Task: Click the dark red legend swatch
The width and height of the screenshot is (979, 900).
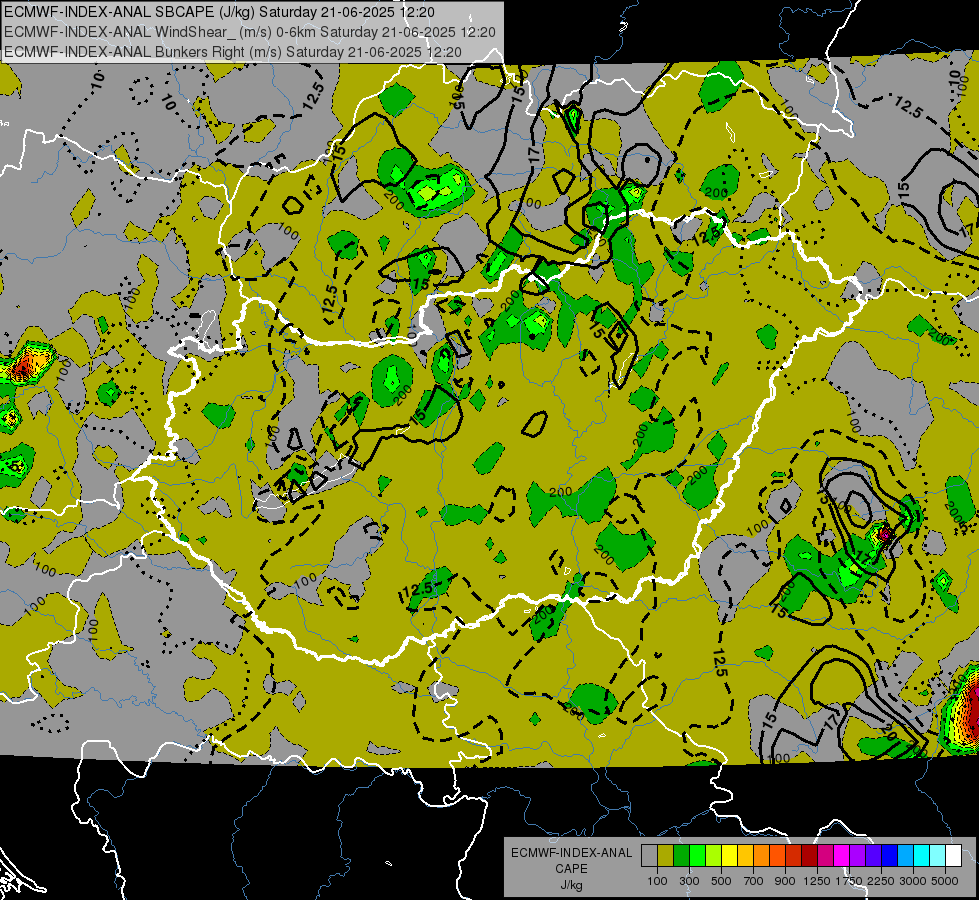Action: point(809,855)
